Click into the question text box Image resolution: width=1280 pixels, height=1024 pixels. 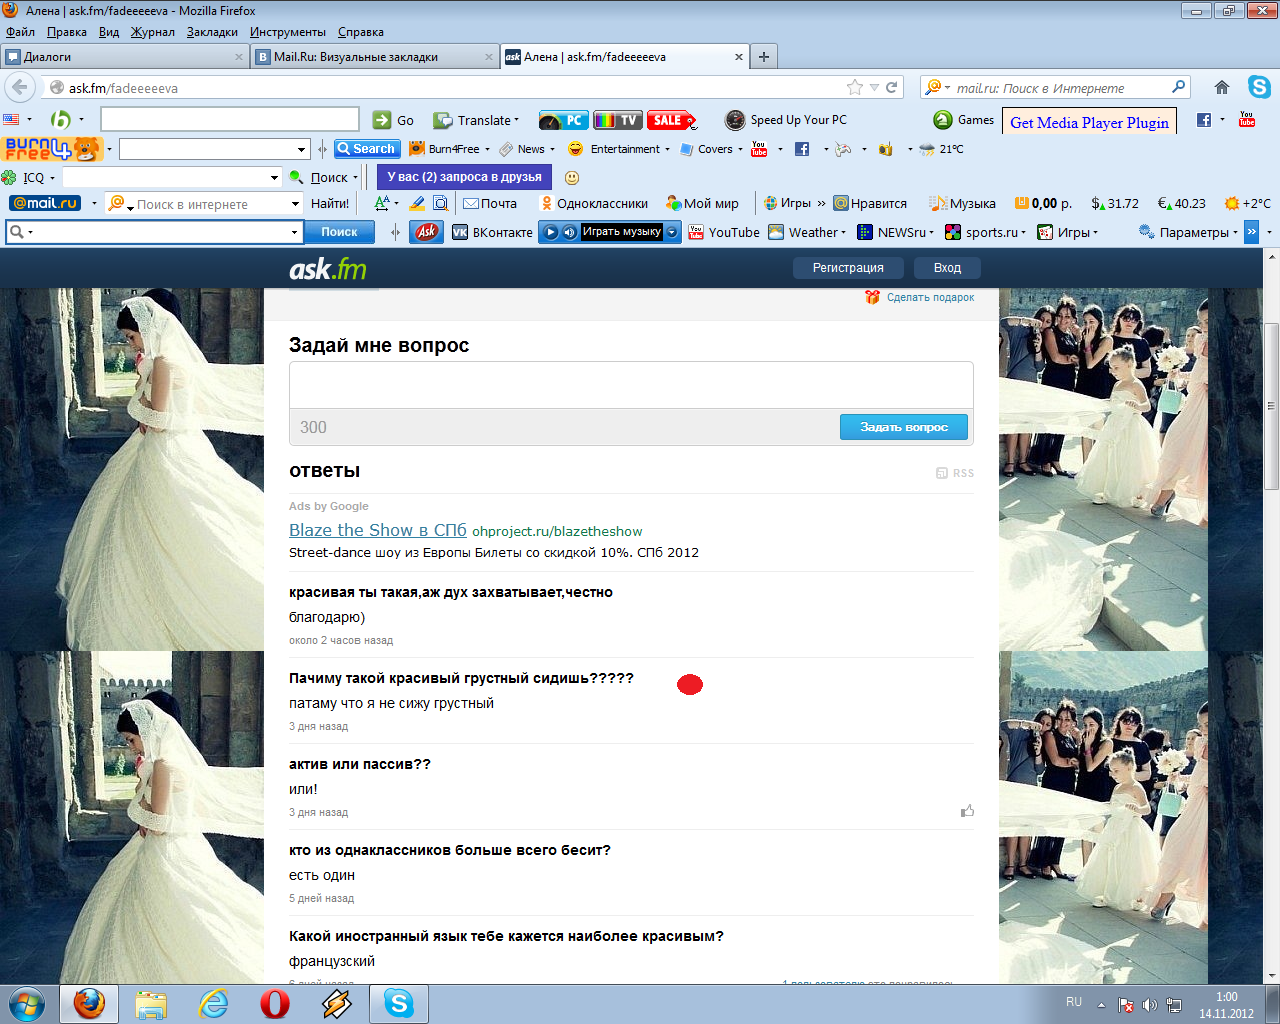pyautogui.click(x=630, y=385)
